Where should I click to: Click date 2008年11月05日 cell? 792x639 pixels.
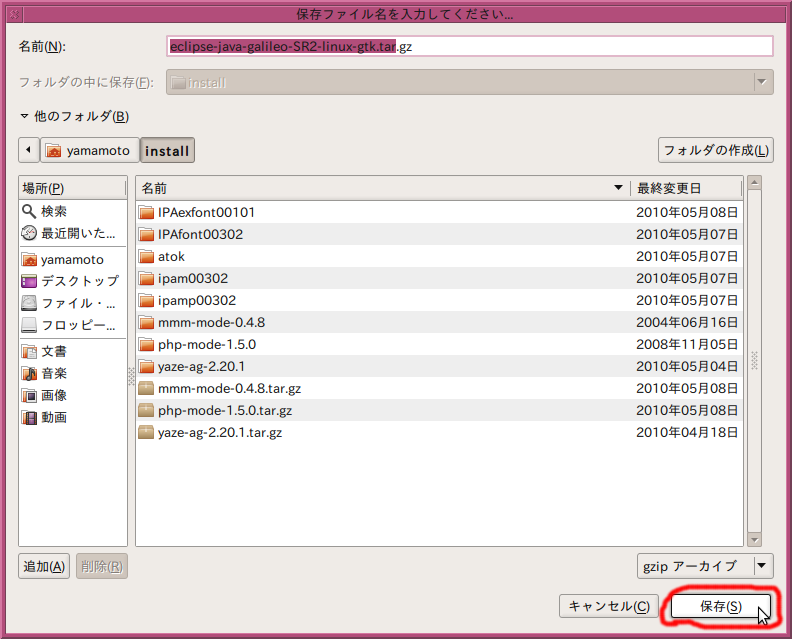(x=686, y=345)
